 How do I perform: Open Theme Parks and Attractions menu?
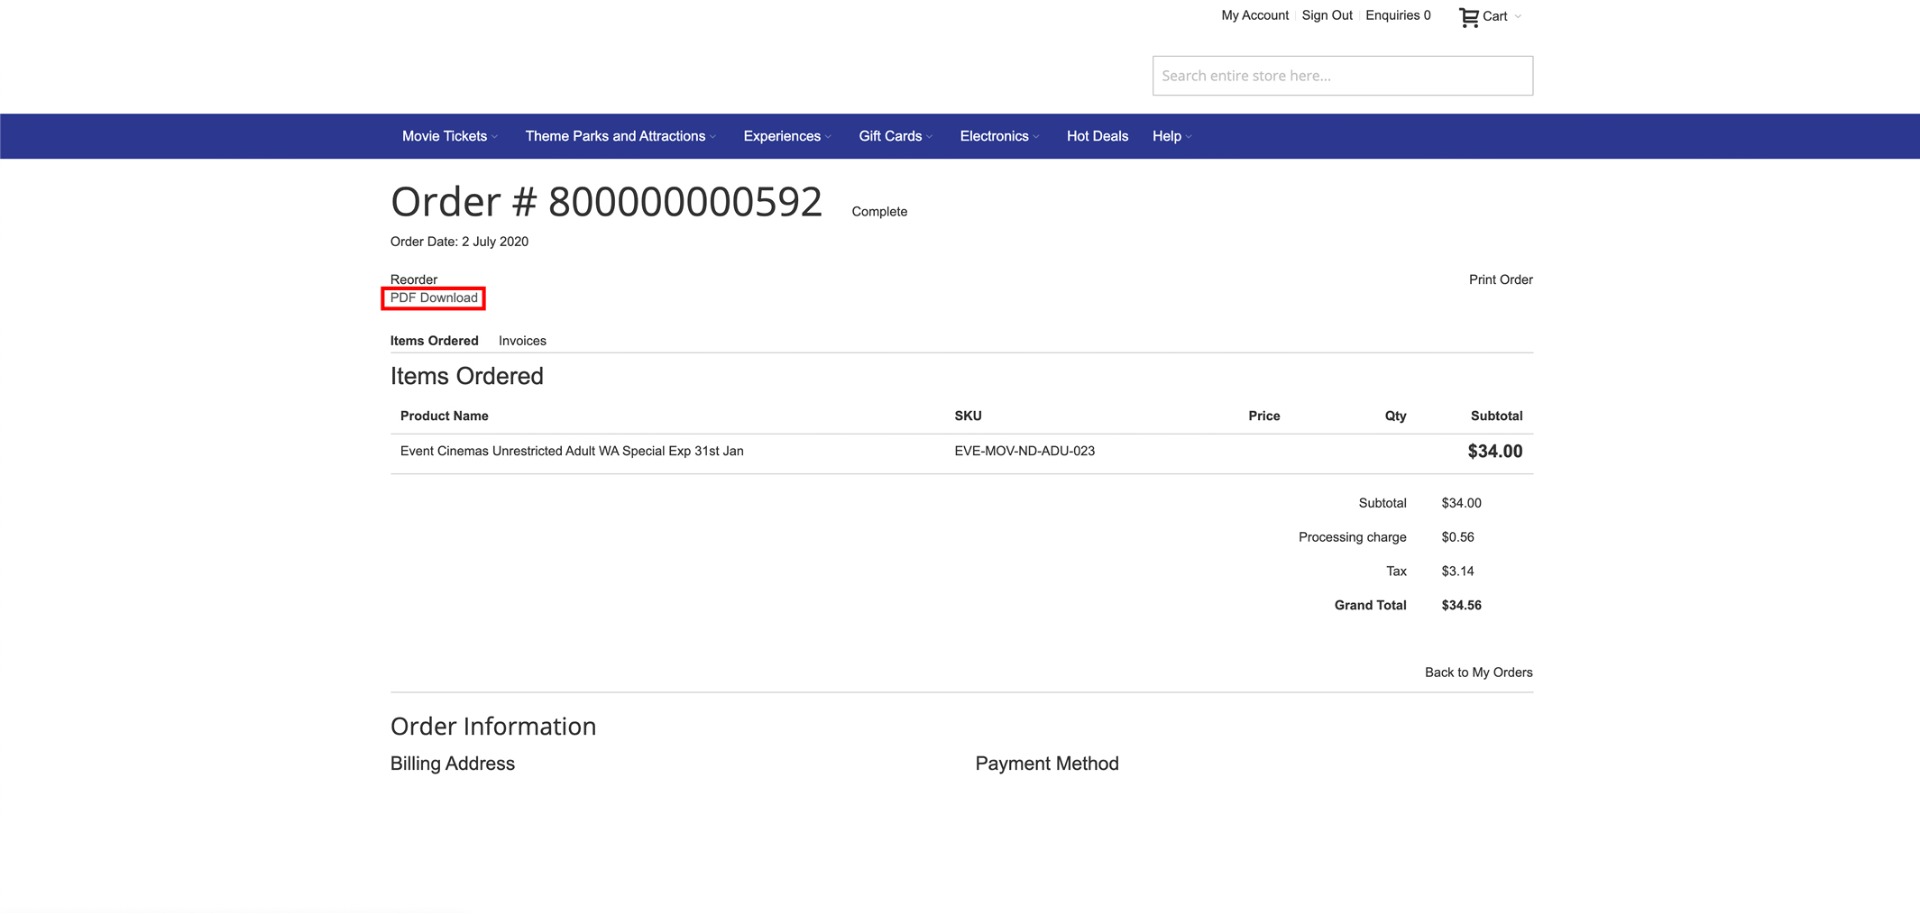(615, 136)
